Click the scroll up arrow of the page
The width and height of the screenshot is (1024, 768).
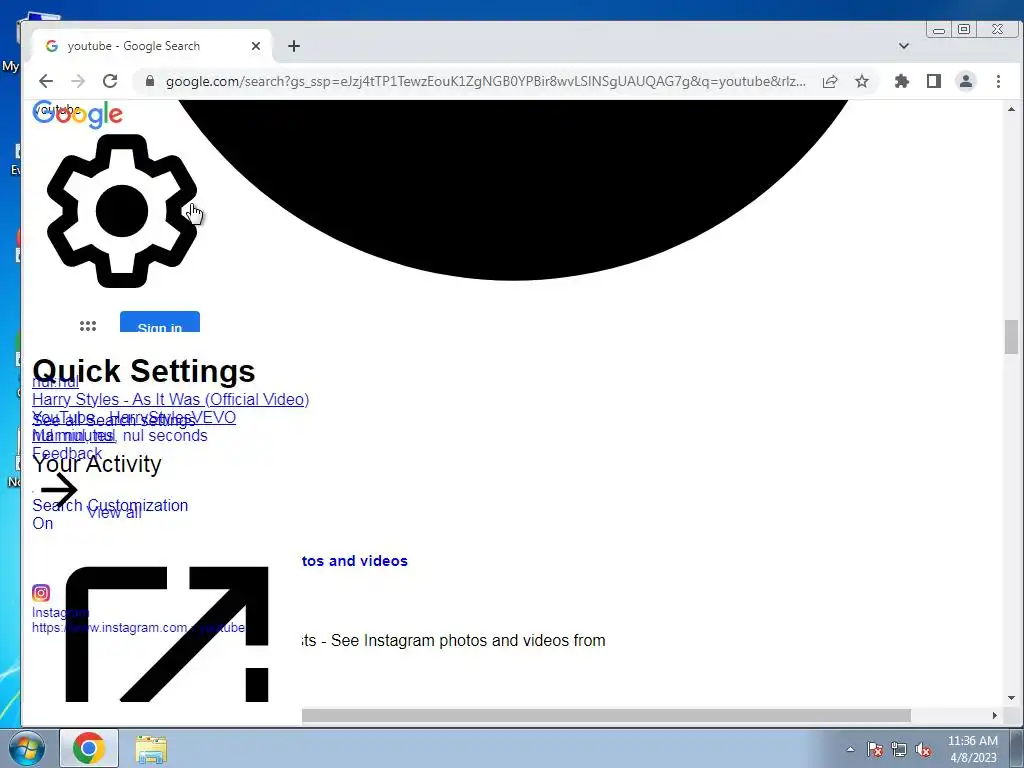pos(1011,109)
